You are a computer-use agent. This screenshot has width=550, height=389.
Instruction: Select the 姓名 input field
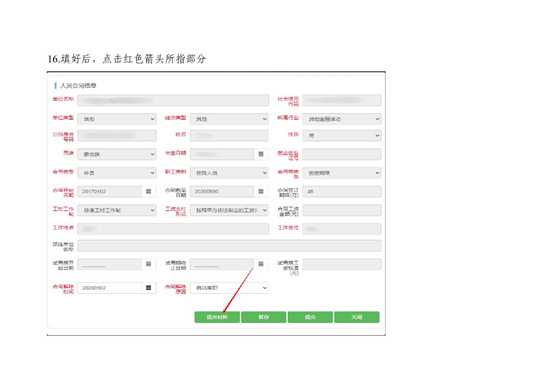coord(229,135)
